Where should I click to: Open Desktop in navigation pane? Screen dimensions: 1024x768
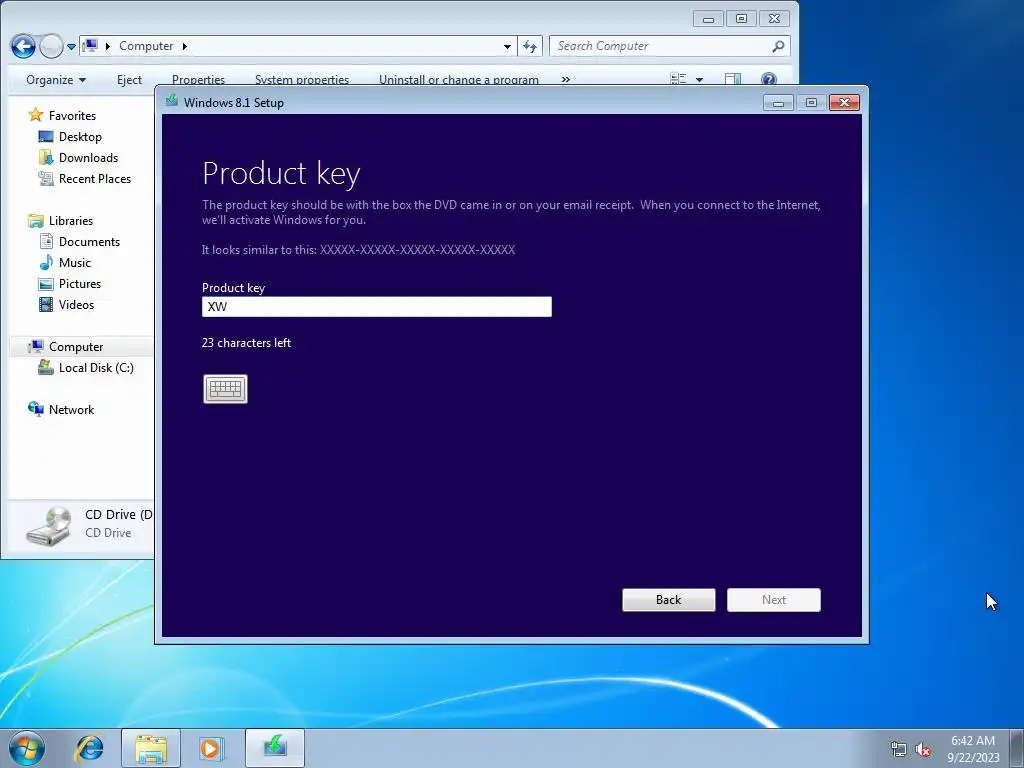click(80, 136)
